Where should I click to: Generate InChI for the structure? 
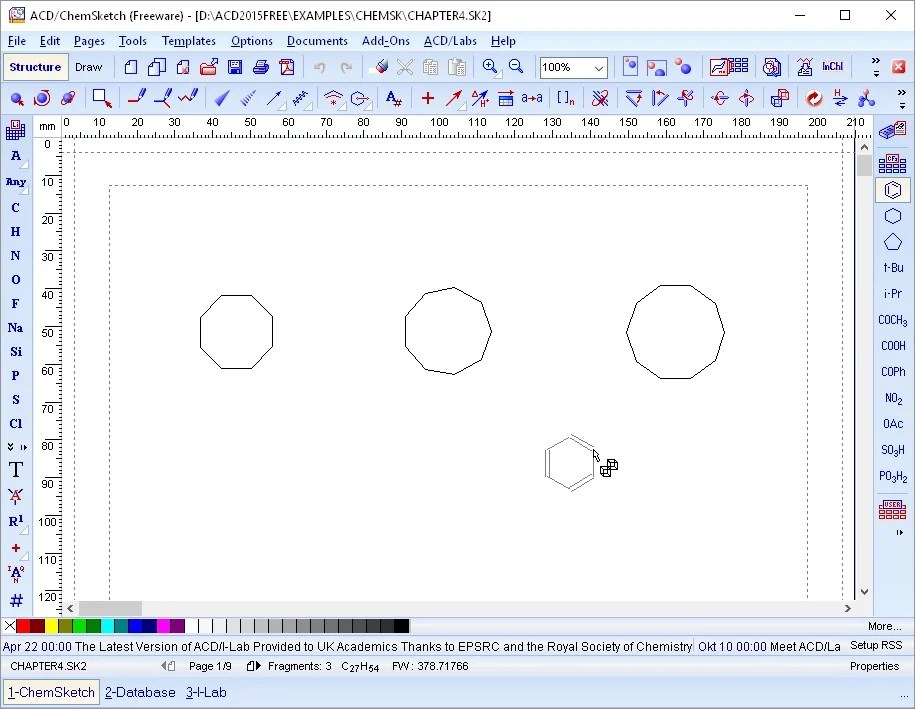coord(831,66)
